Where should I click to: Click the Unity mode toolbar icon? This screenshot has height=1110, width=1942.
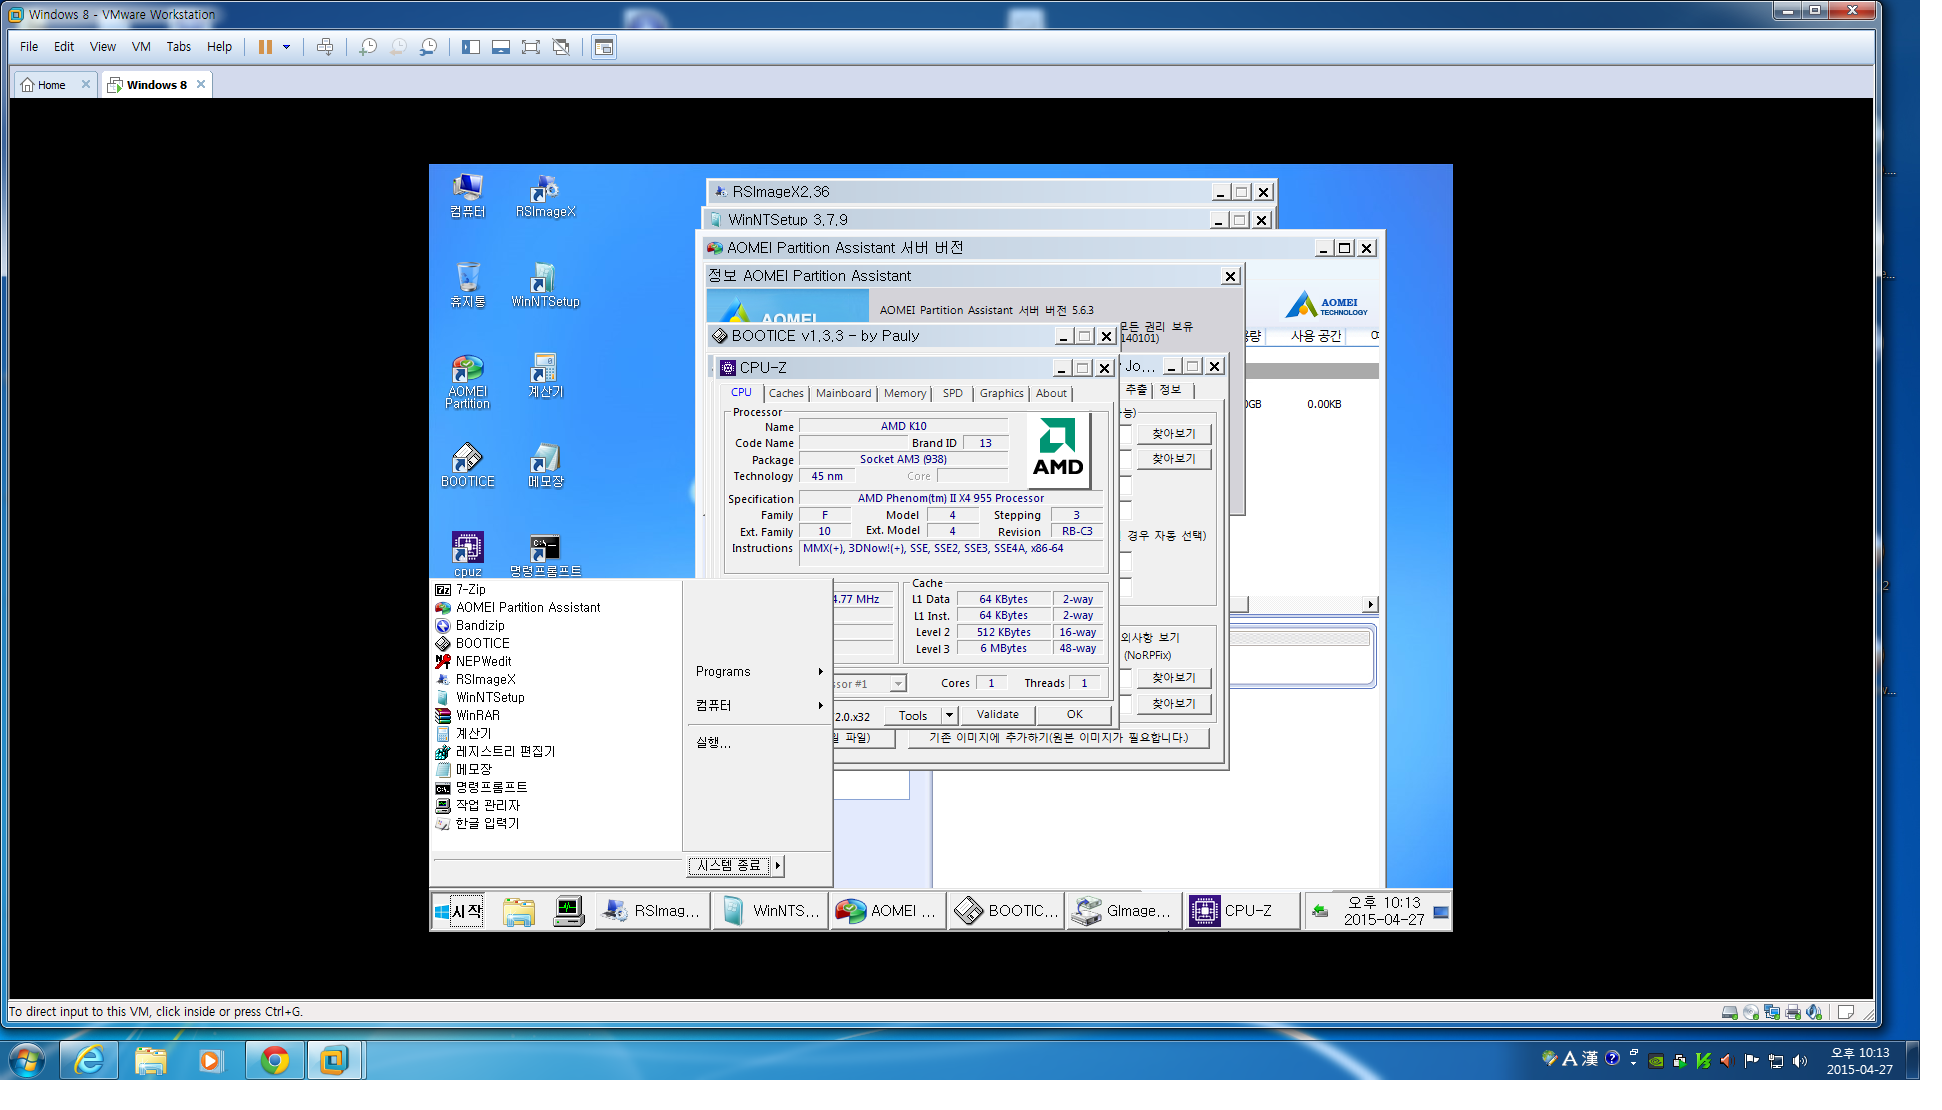[561, 47]
